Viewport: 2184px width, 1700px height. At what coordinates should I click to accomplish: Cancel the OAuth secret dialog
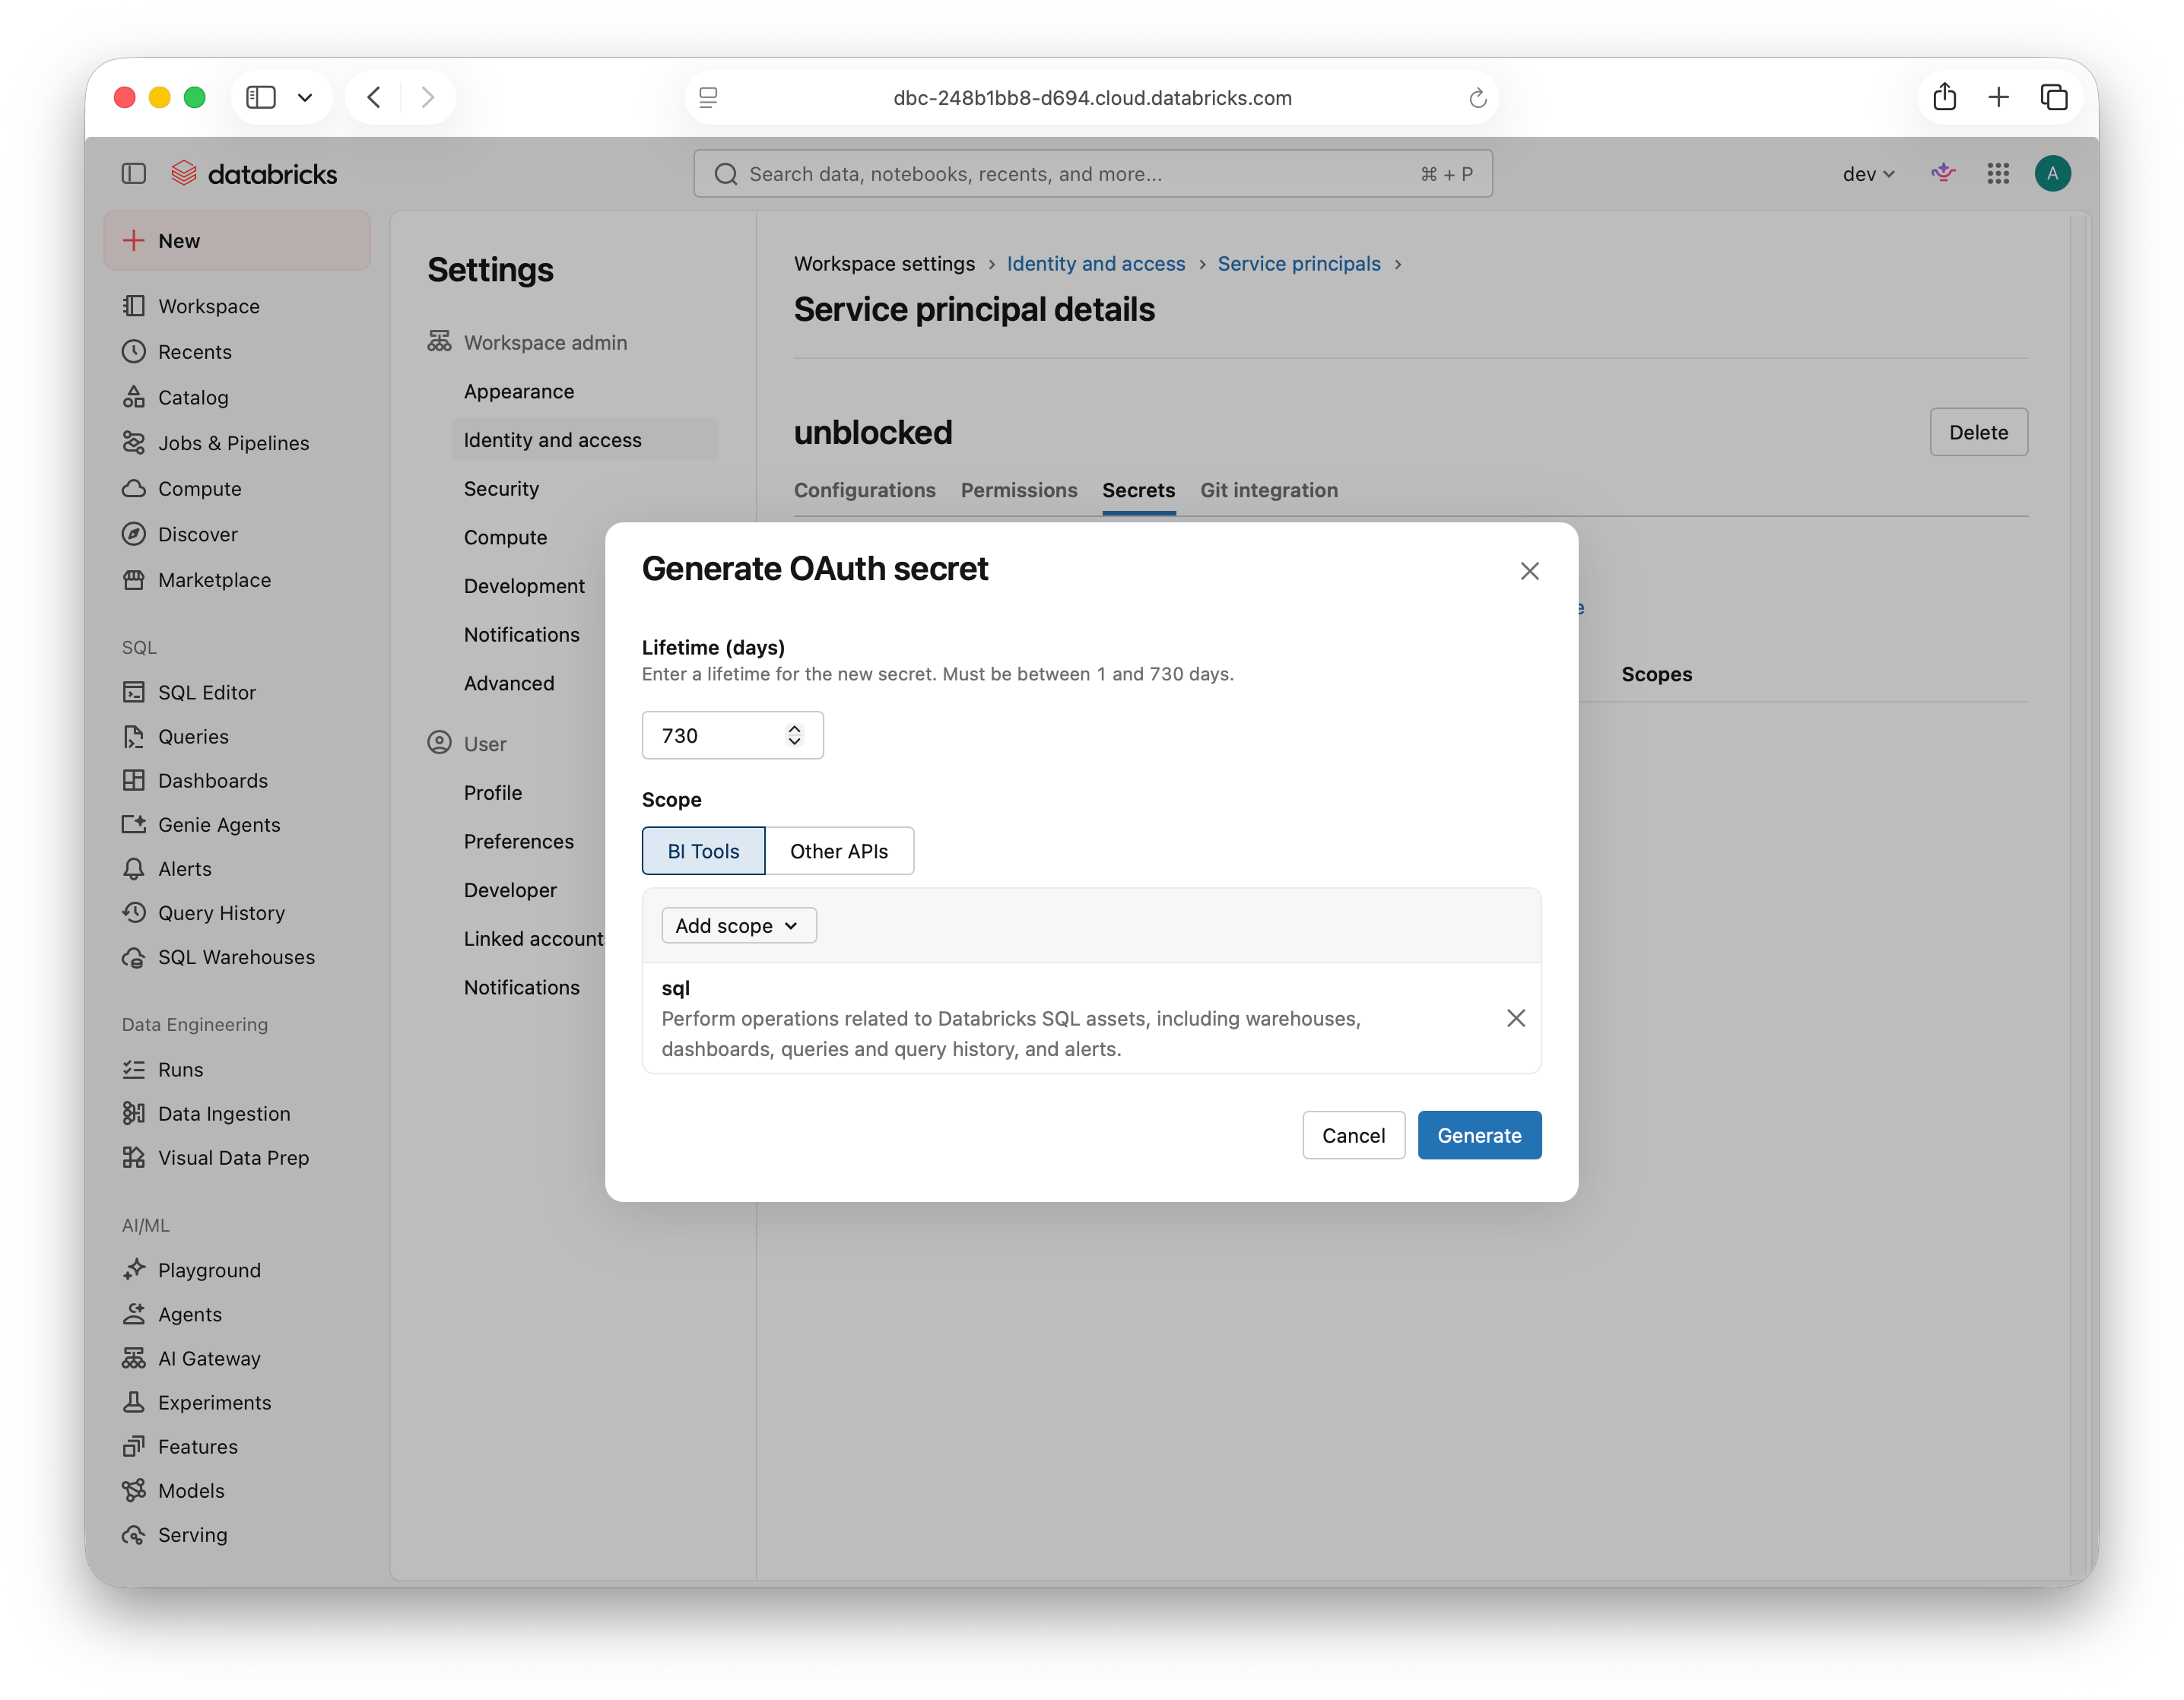[1353, 1135]
